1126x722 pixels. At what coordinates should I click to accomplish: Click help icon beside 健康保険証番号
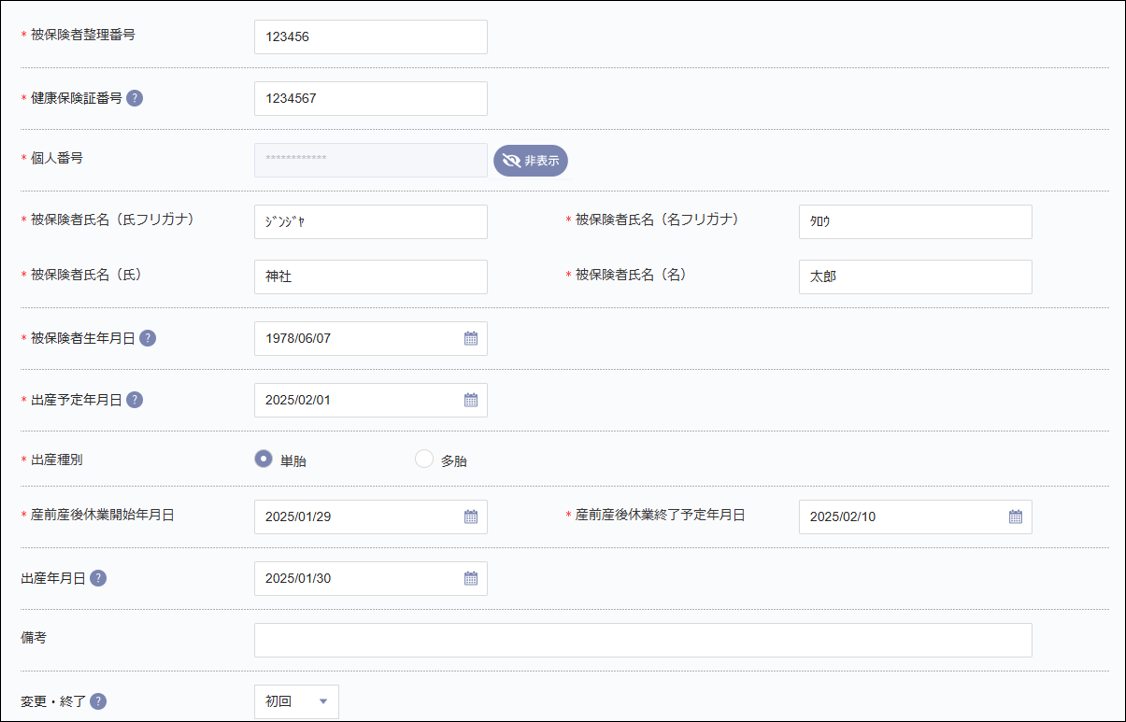point(136,98)
